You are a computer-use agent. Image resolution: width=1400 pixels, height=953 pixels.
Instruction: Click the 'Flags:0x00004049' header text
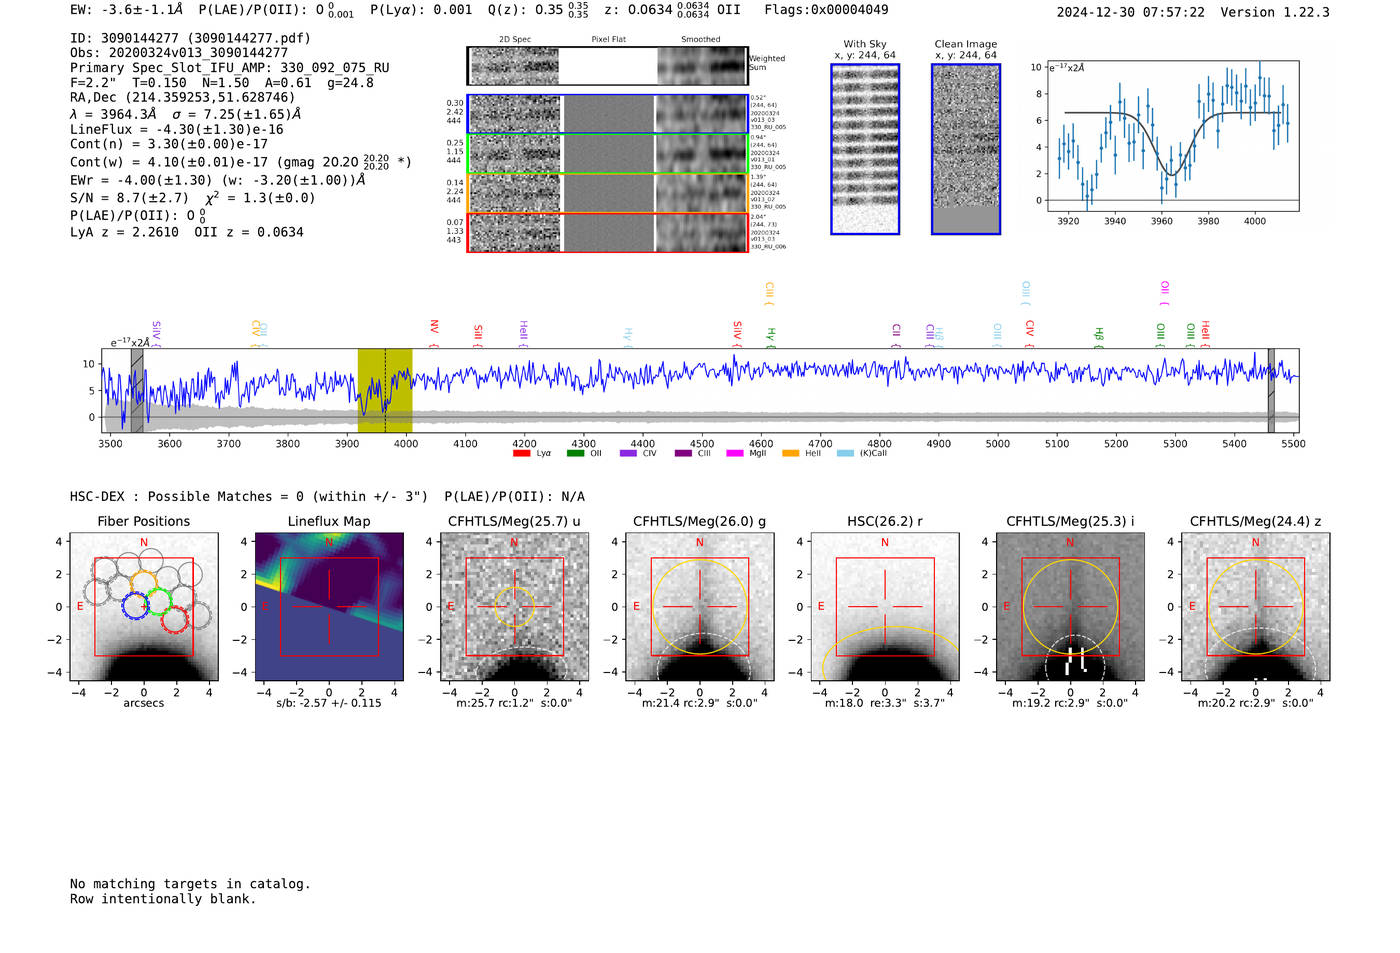tap(826, 10)
